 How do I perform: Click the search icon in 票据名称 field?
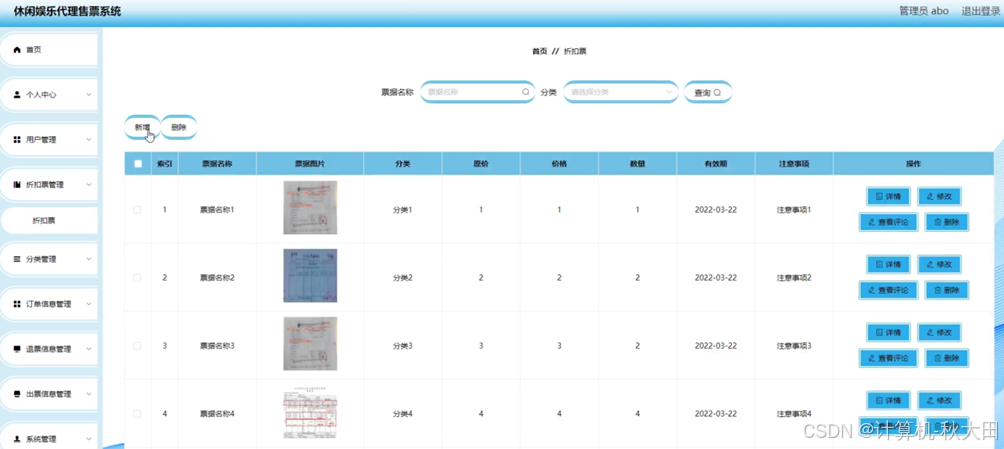click(526, 92)
